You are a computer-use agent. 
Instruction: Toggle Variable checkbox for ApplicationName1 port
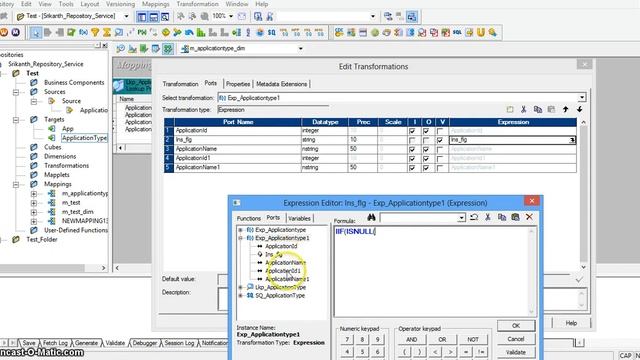pyautogui.click(x=440, y=168)
